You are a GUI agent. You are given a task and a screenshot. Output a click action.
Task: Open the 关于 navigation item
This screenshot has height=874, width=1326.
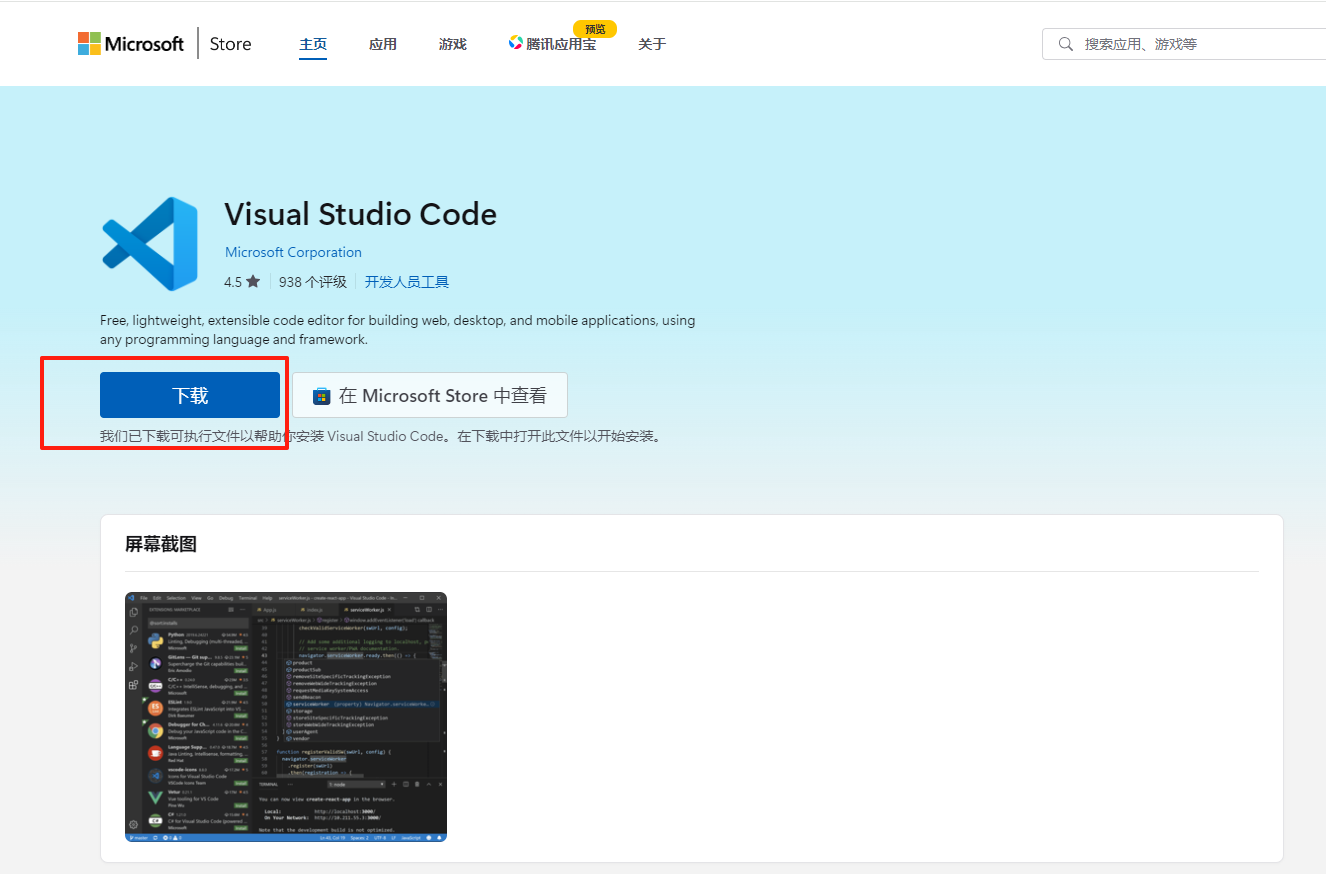coord(652,44)
